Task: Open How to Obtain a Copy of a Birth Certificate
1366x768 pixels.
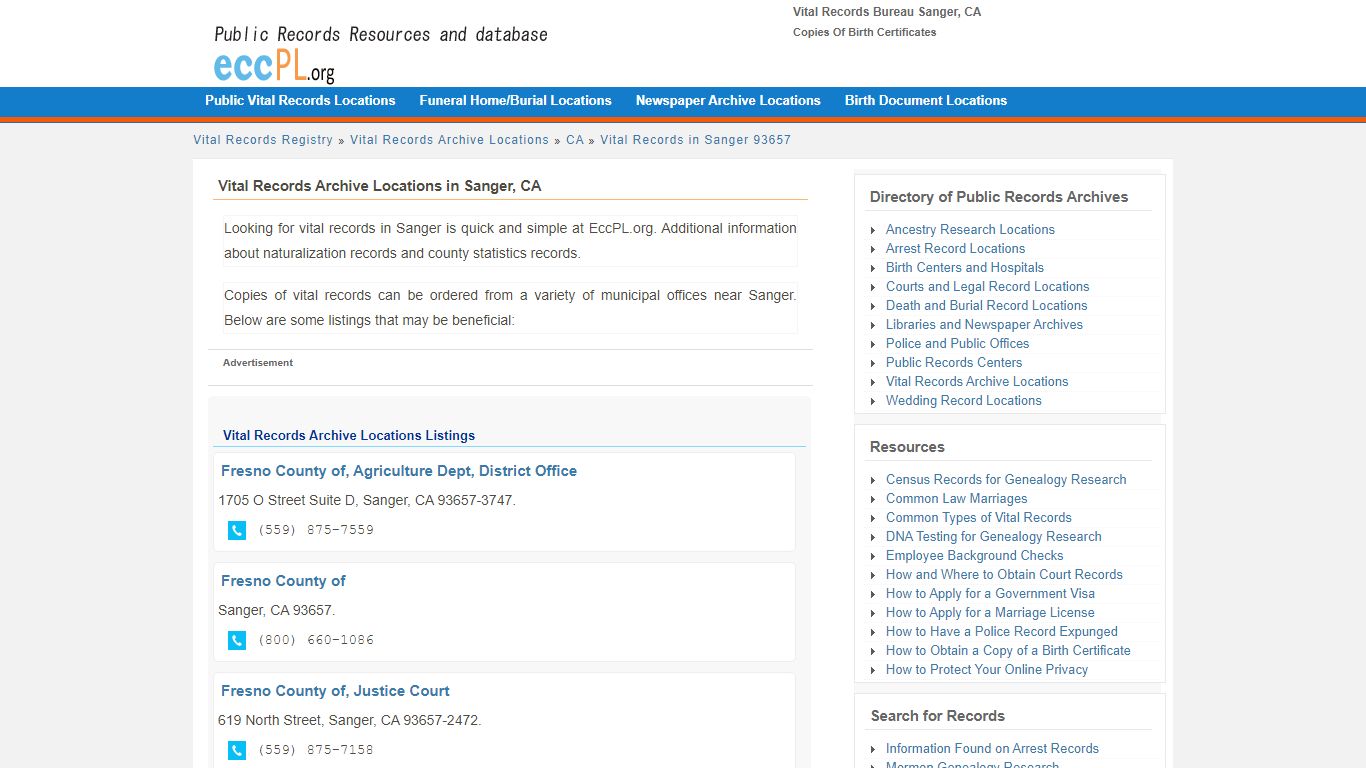Action: click(1008, 650)
